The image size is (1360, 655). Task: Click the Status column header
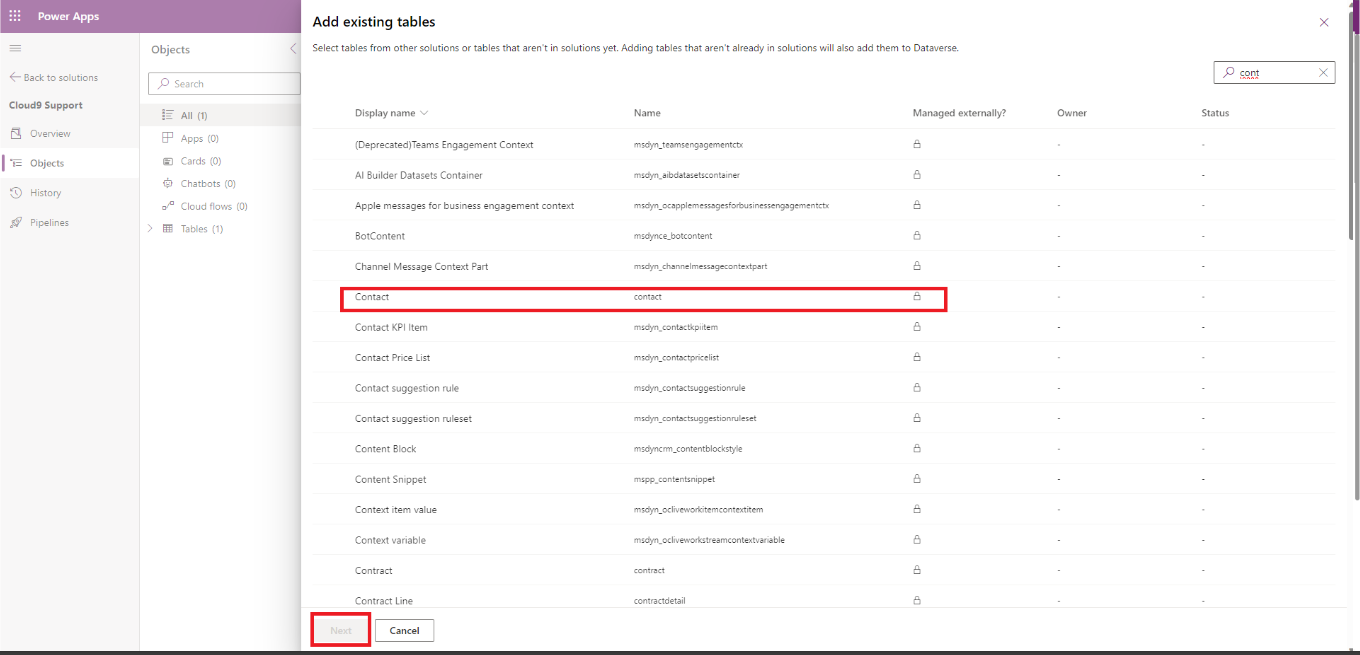click(x=1215, y=113)
